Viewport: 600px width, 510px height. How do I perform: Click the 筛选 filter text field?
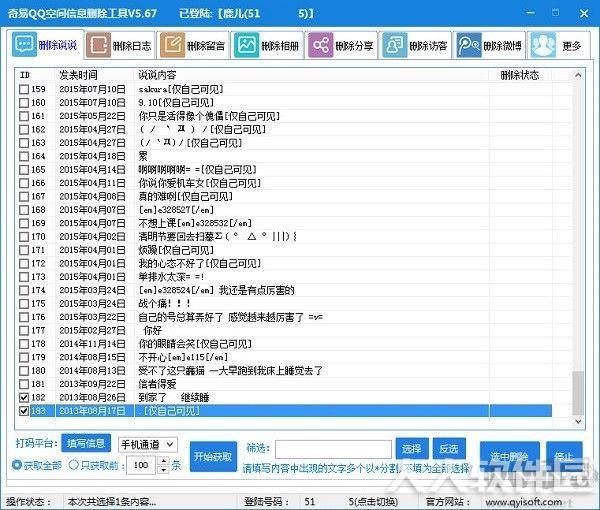[333, 449]
